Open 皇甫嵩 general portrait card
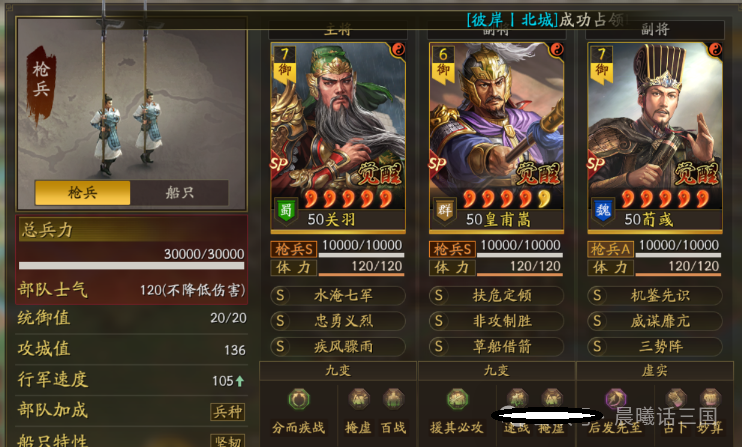 pyautogui.click(x=496, y=137)
